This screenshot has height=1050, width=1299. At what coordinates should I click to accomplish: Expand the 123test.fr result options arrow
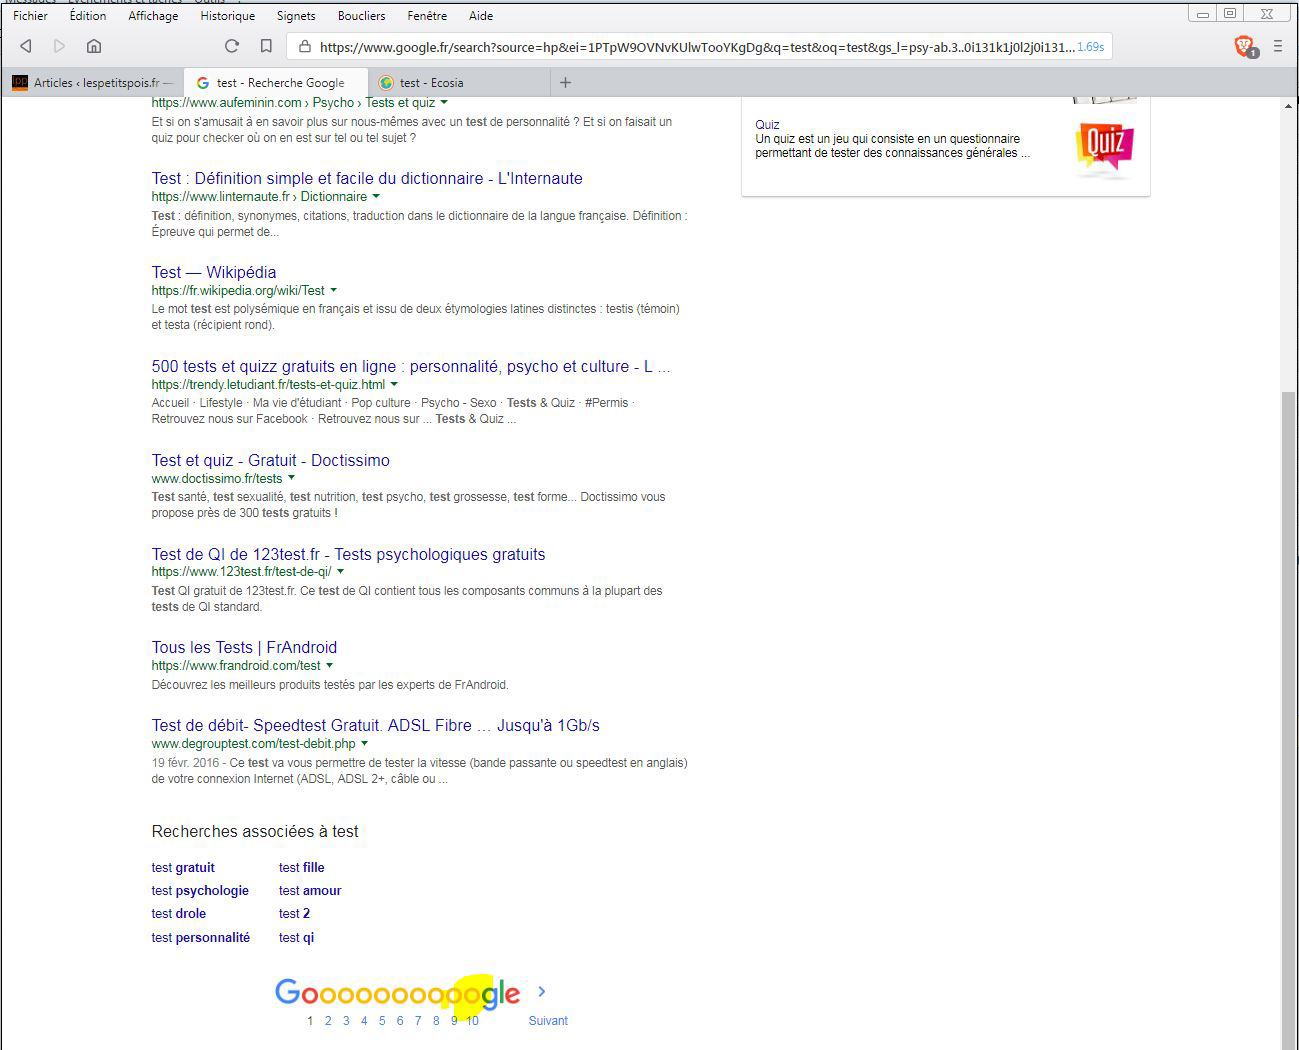pos(341,572)
